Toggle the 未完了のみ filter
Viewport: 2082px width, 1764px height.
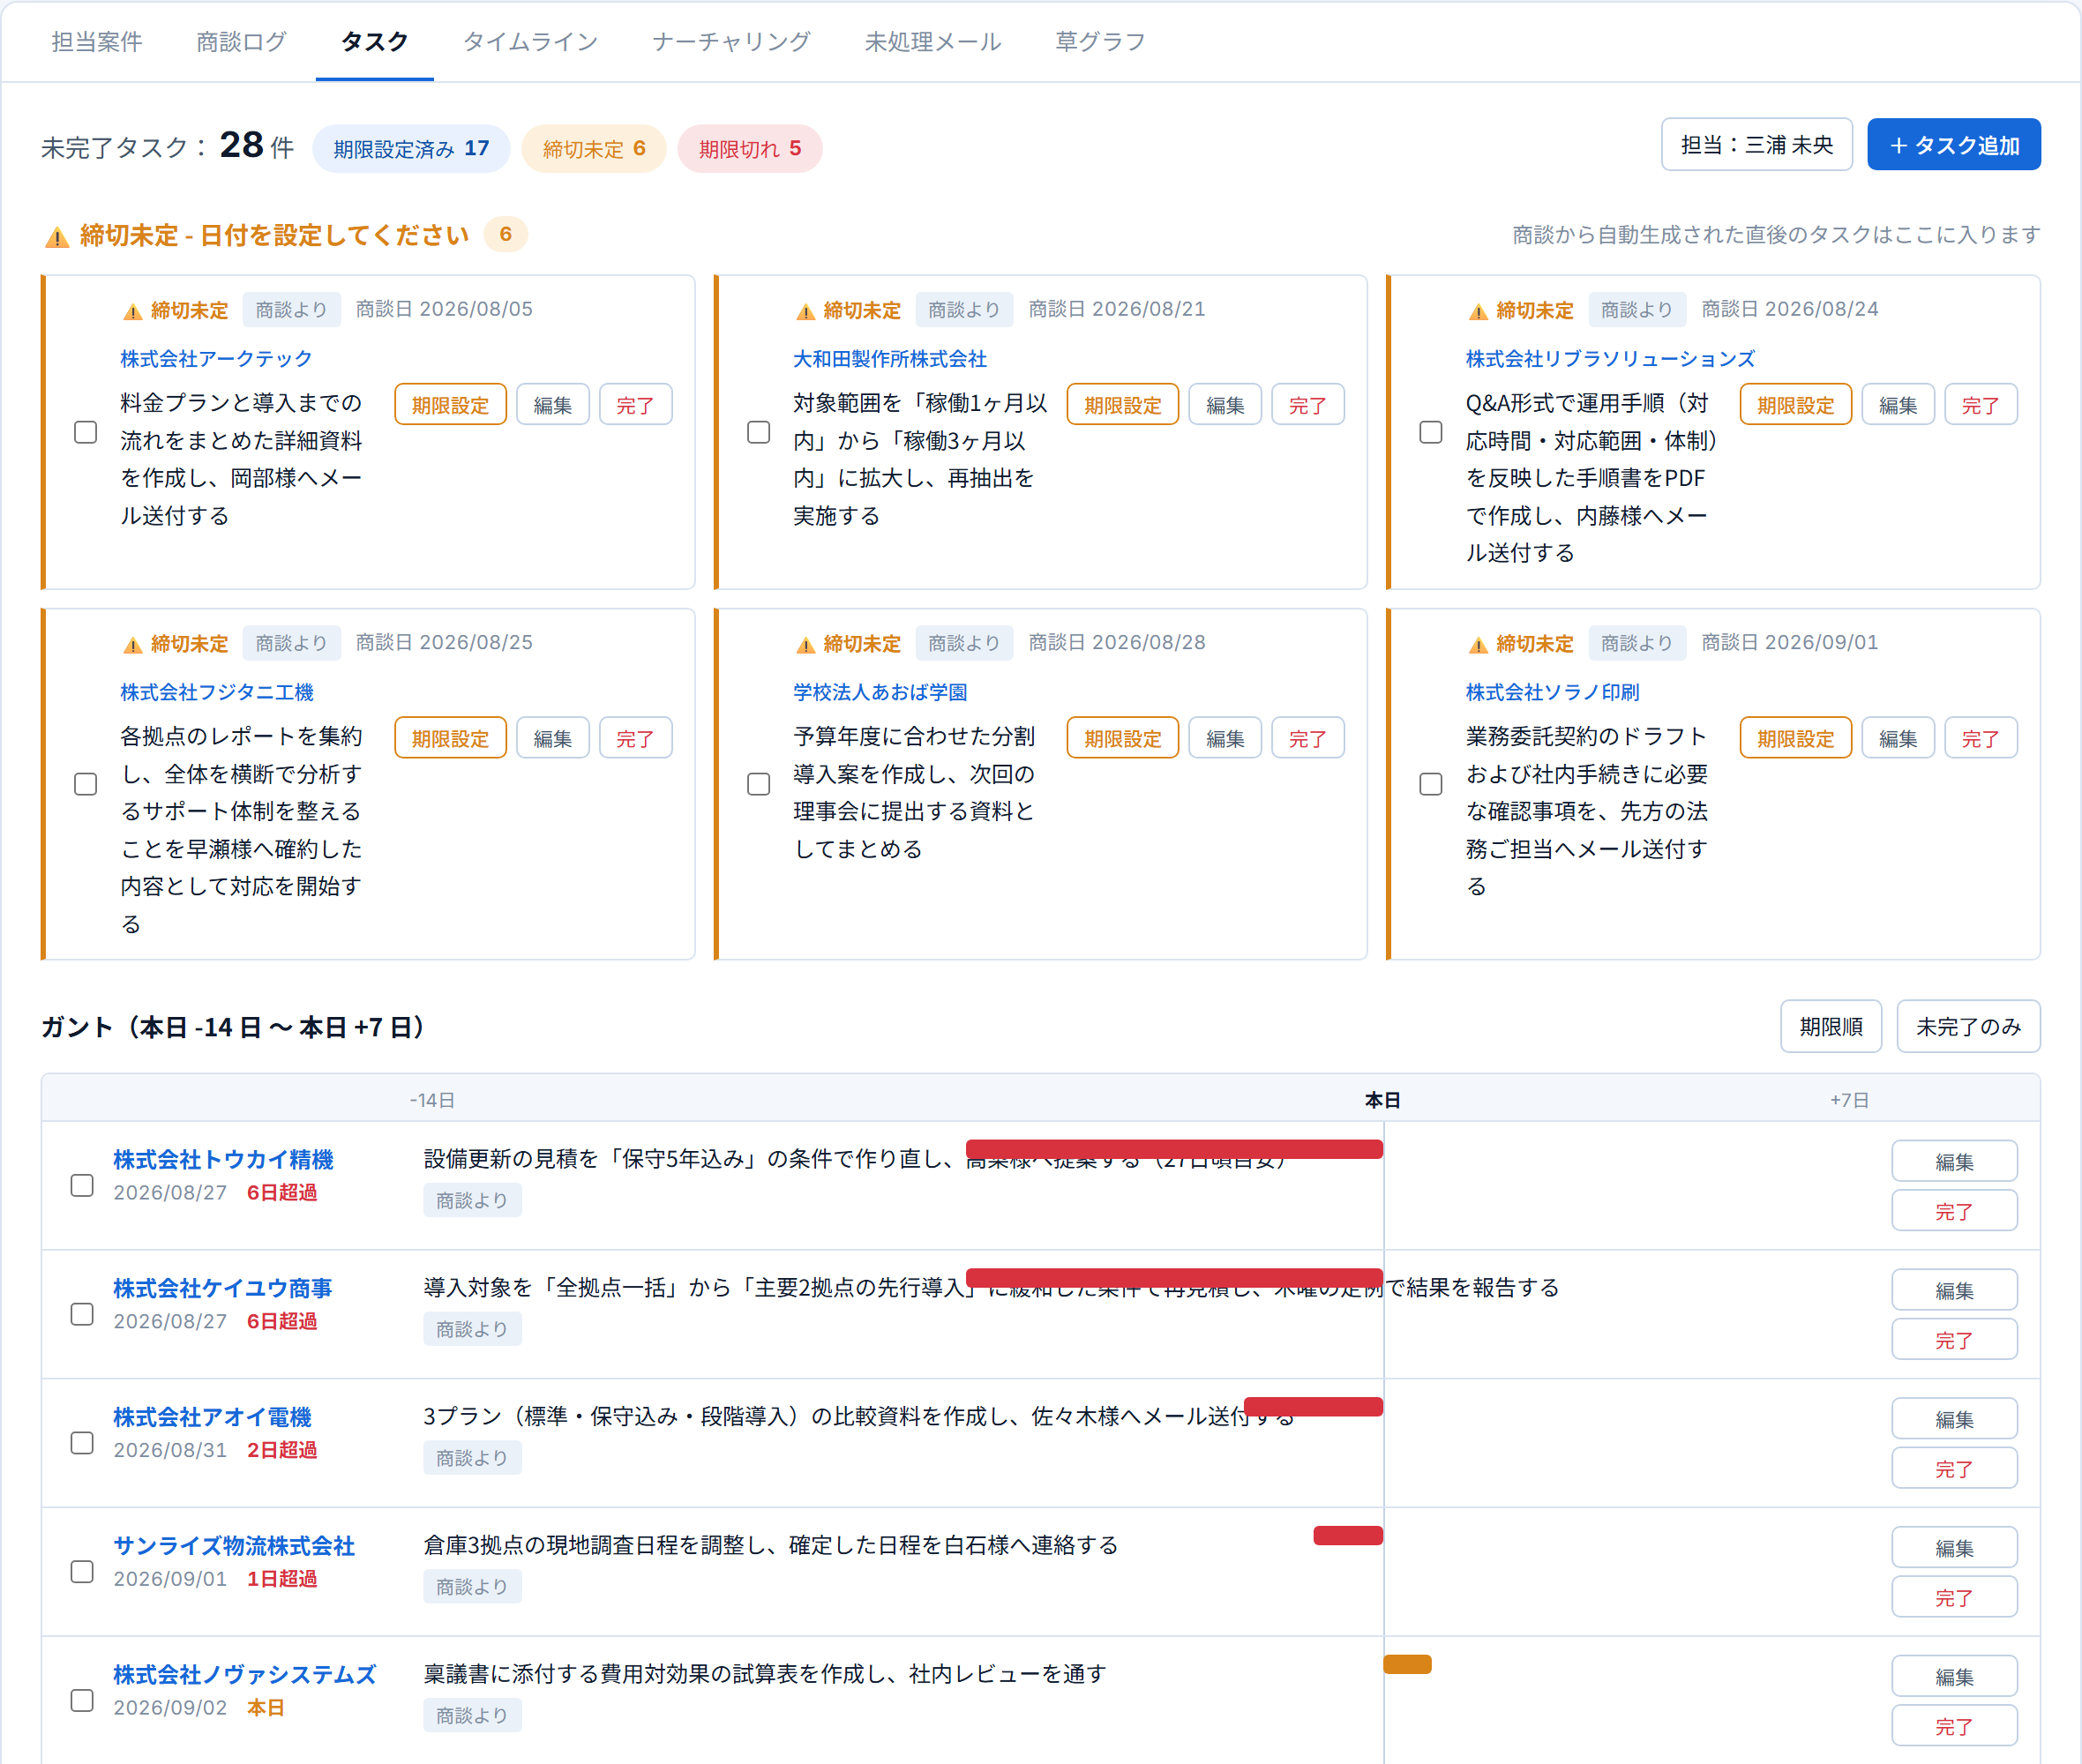1968,1026
